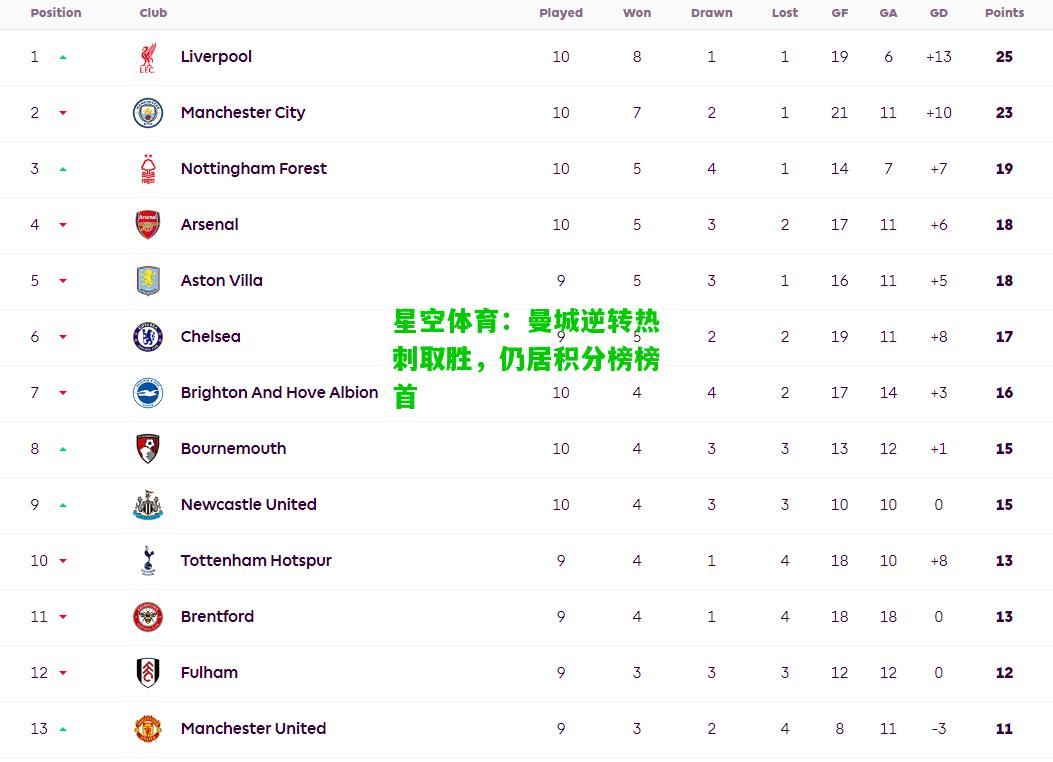Select the Tottenham Hotspur cockerel logo
Image resolution: width=1053 pixels, height=762 pixels.
click(x=148, y=561)
